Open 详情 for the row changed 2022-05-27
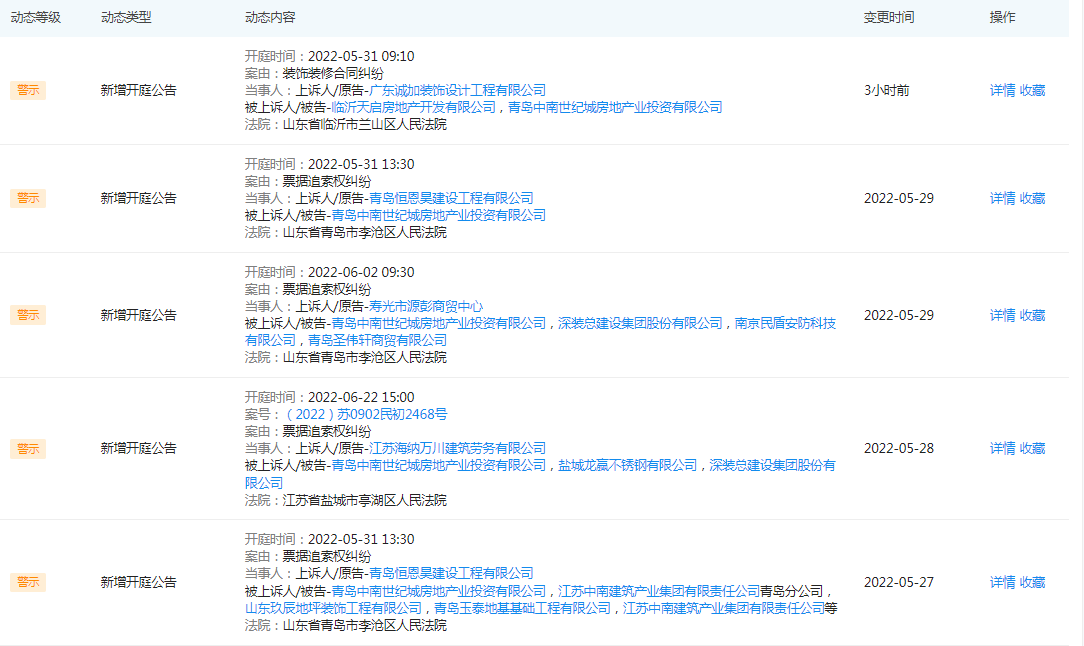 point(1002,582)
